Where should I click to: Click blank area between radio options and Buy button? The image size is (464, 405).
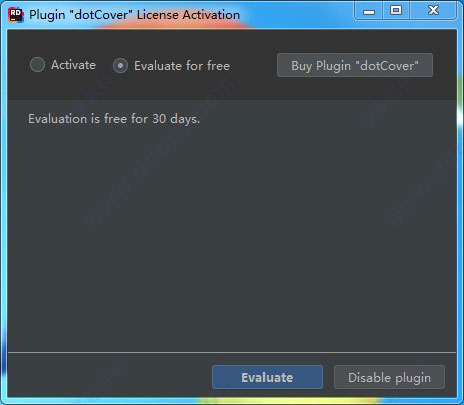pos(253,65)
